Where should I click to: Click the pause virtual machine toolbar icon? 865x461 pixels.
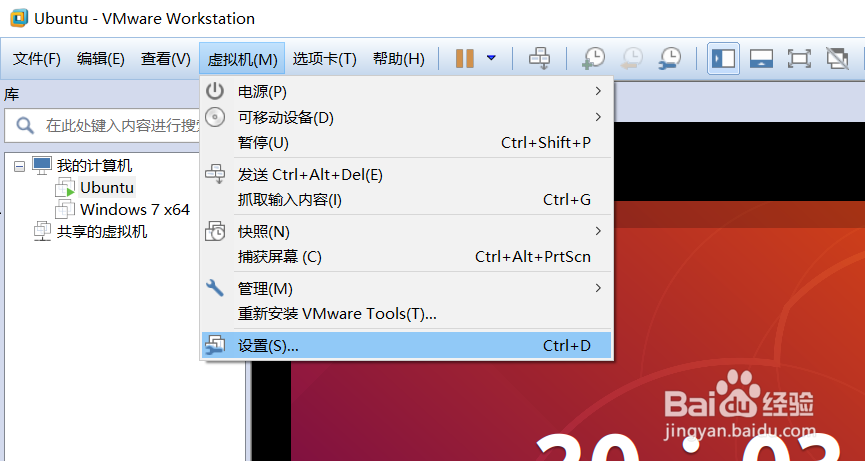[464, 58]
